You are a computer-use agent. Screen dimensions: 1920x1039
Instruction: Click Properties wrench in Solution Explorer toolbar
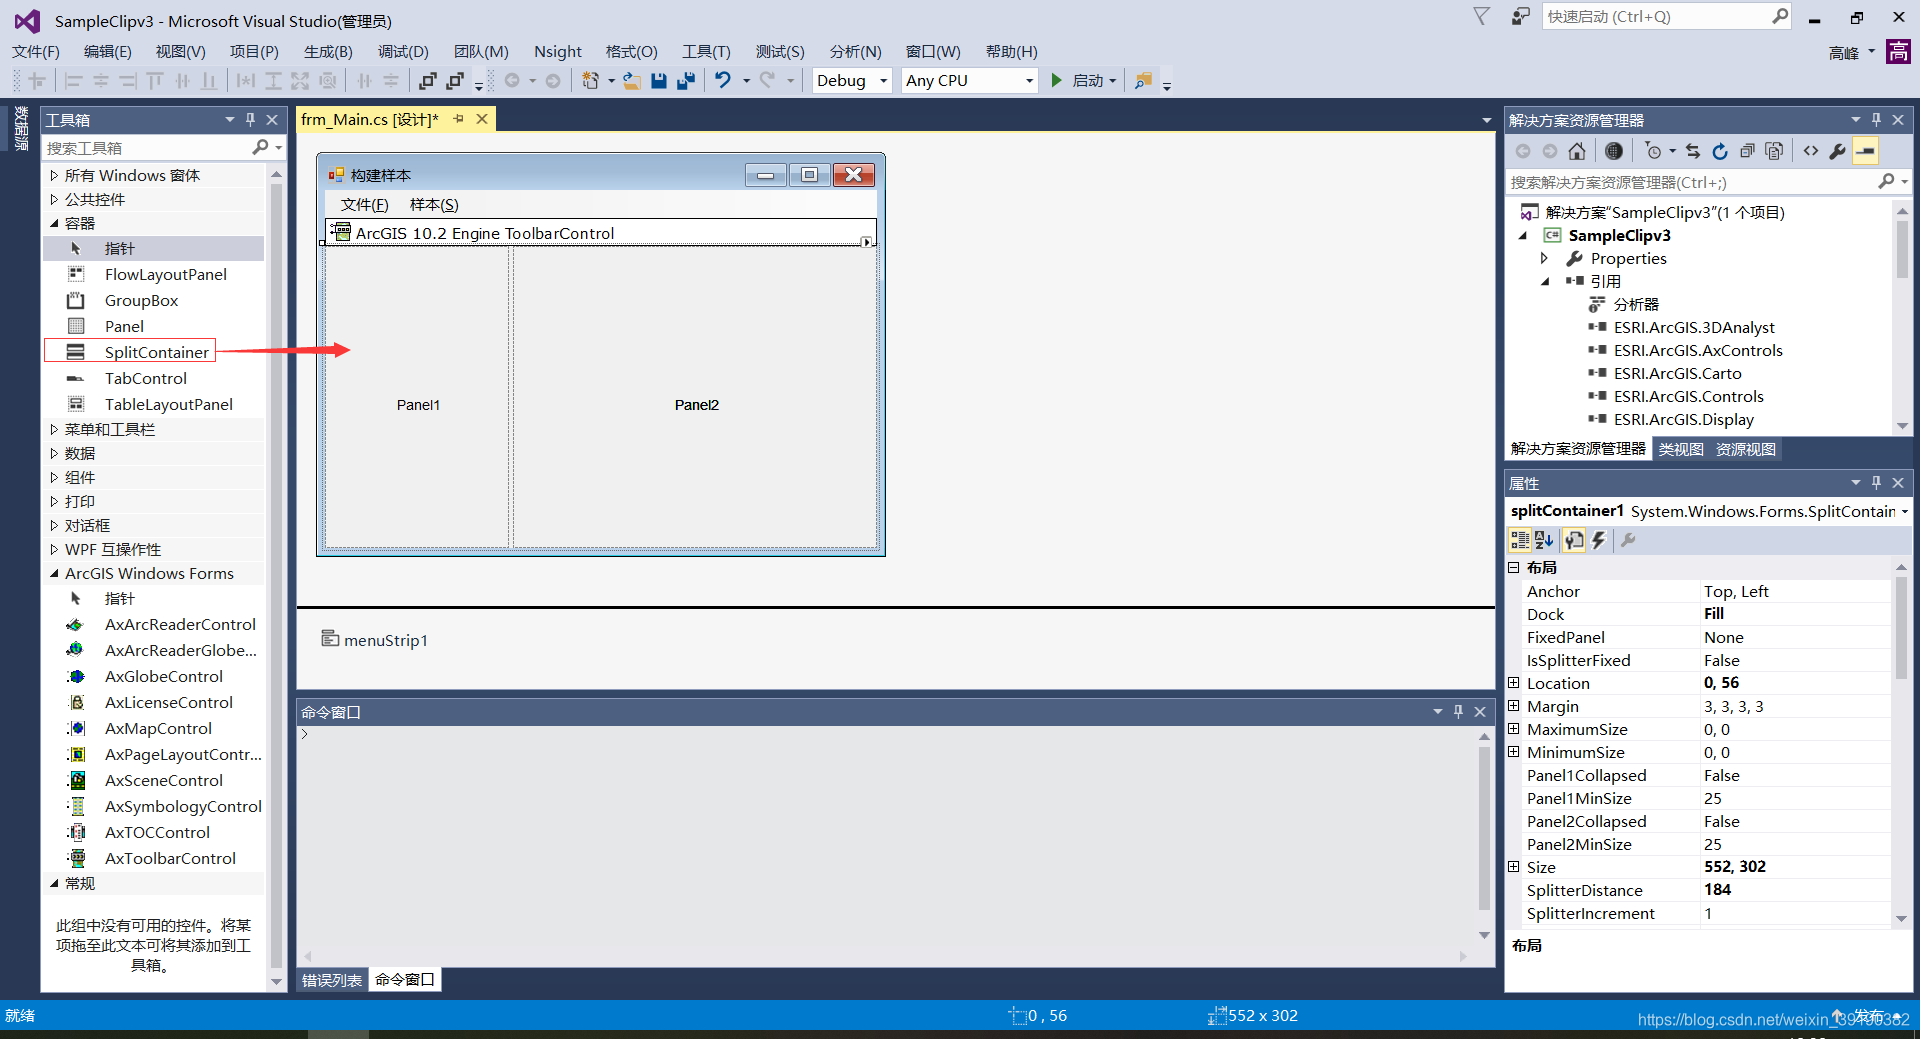click(1838, 151)
